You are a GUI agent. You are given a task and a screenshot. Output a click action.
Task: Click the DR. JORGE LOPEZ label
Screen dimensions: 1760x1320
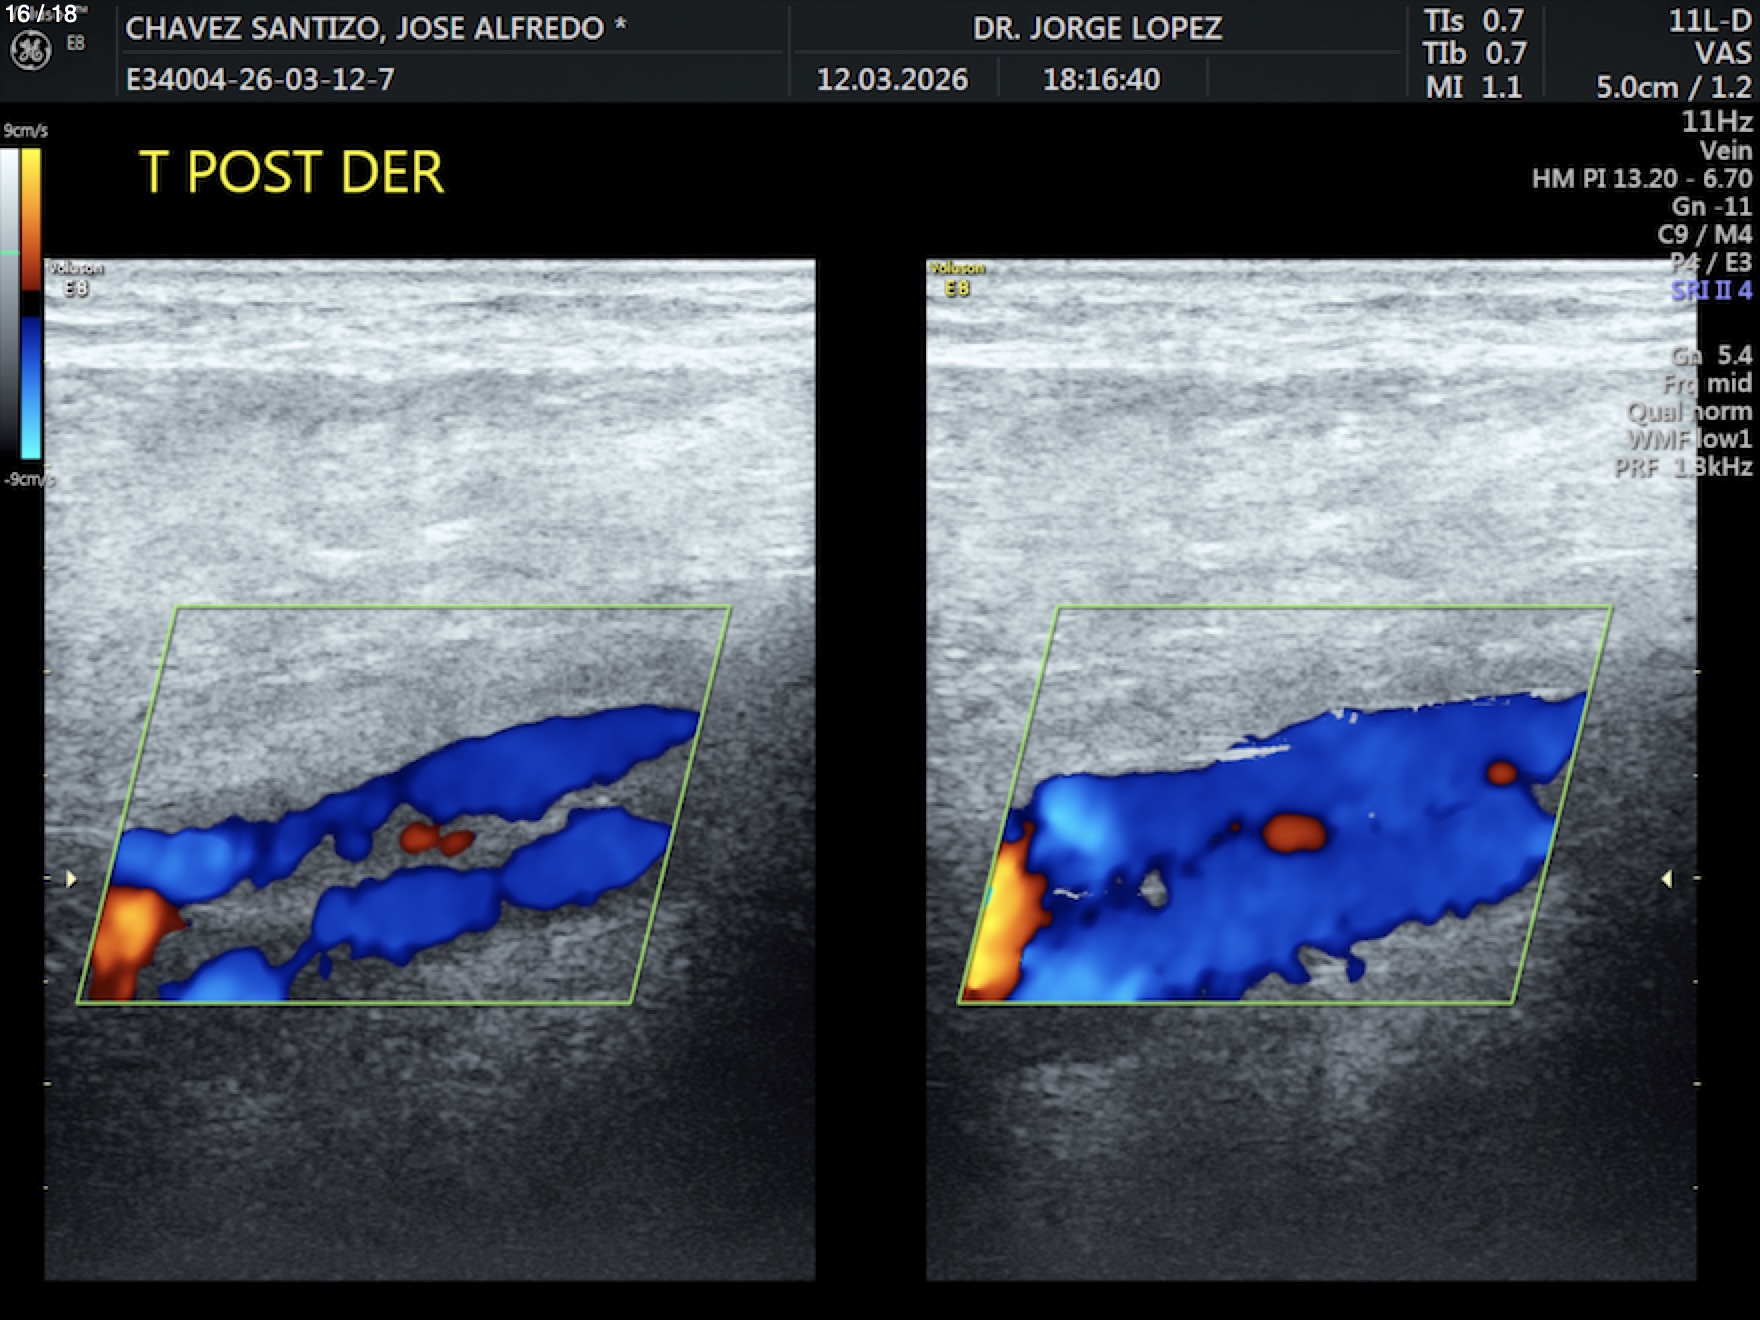[x=1097, y=28]
